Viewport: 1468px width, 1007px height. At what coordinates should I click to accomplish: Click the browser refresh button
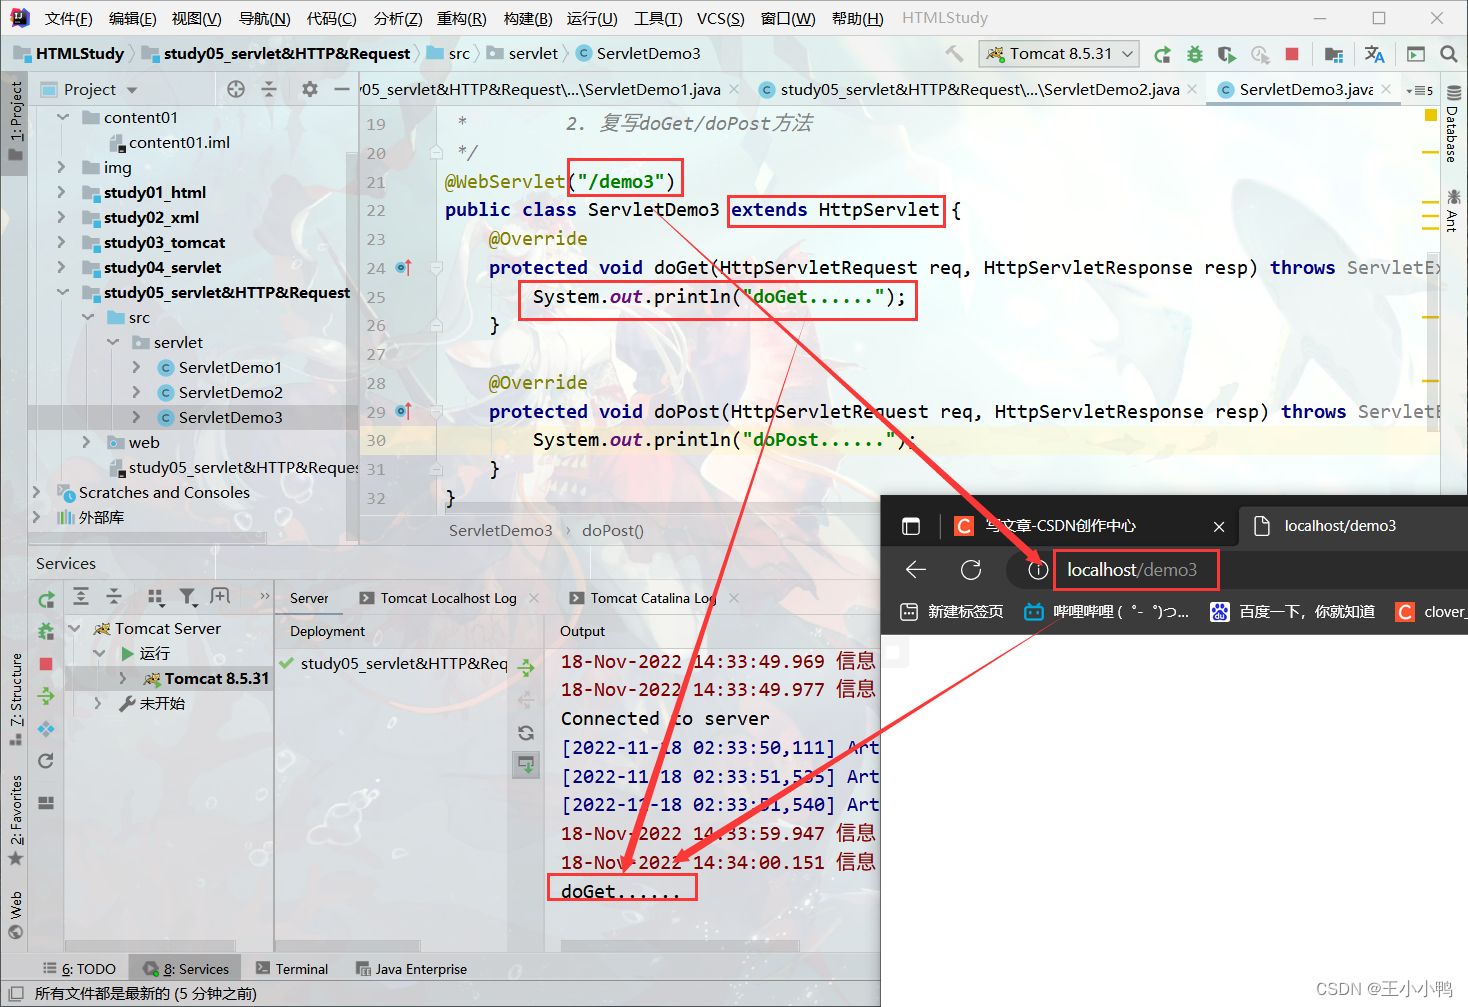970,569
